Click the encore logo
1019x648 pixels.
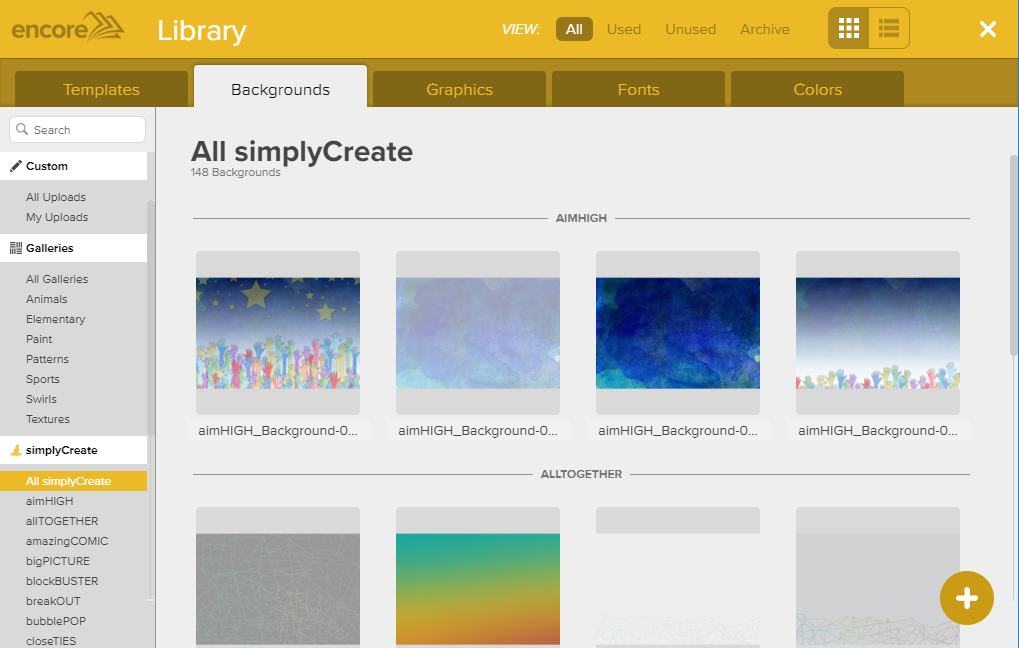coord(68,27)
